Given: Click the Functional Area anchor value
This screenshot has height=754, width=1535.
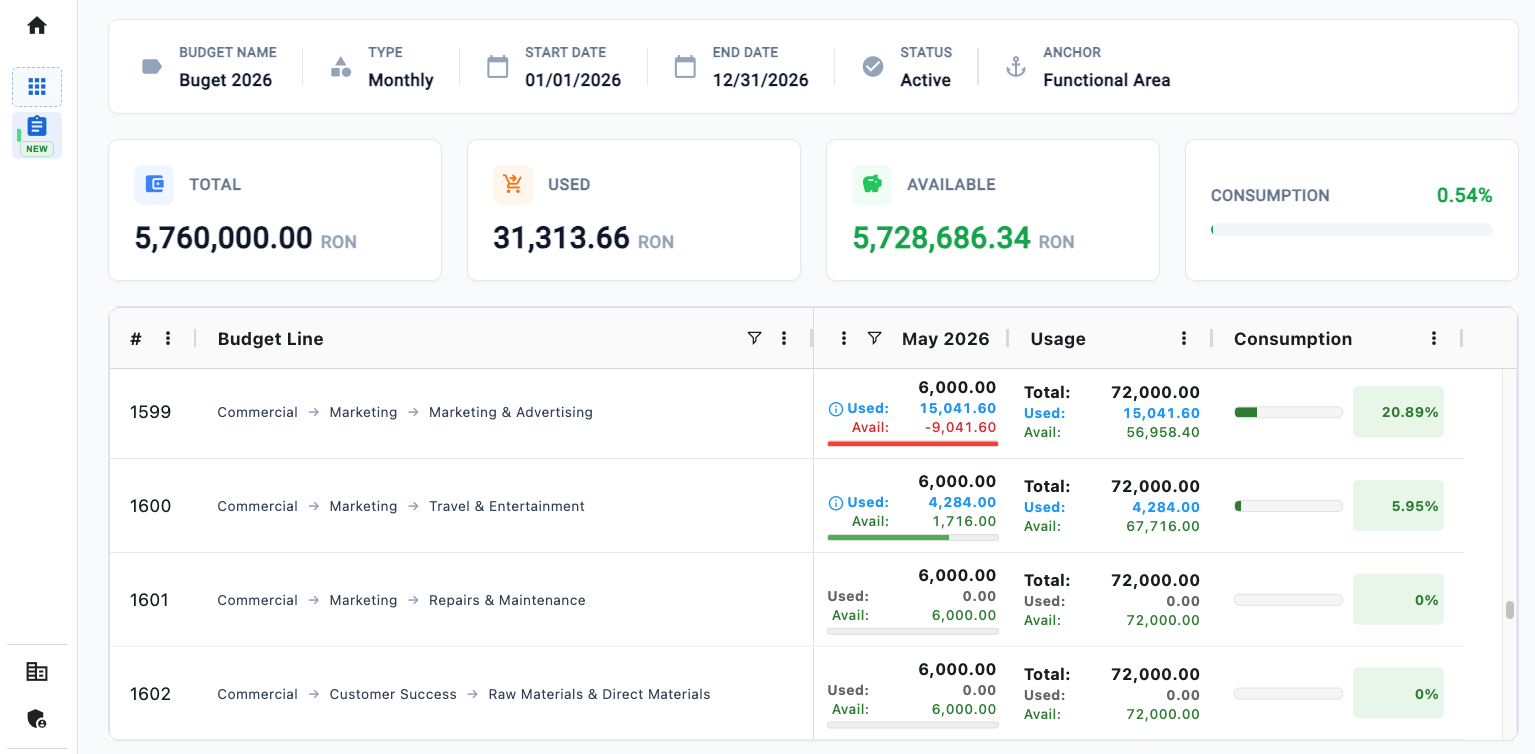Looking at the screenshot, I should point(1107,80).
